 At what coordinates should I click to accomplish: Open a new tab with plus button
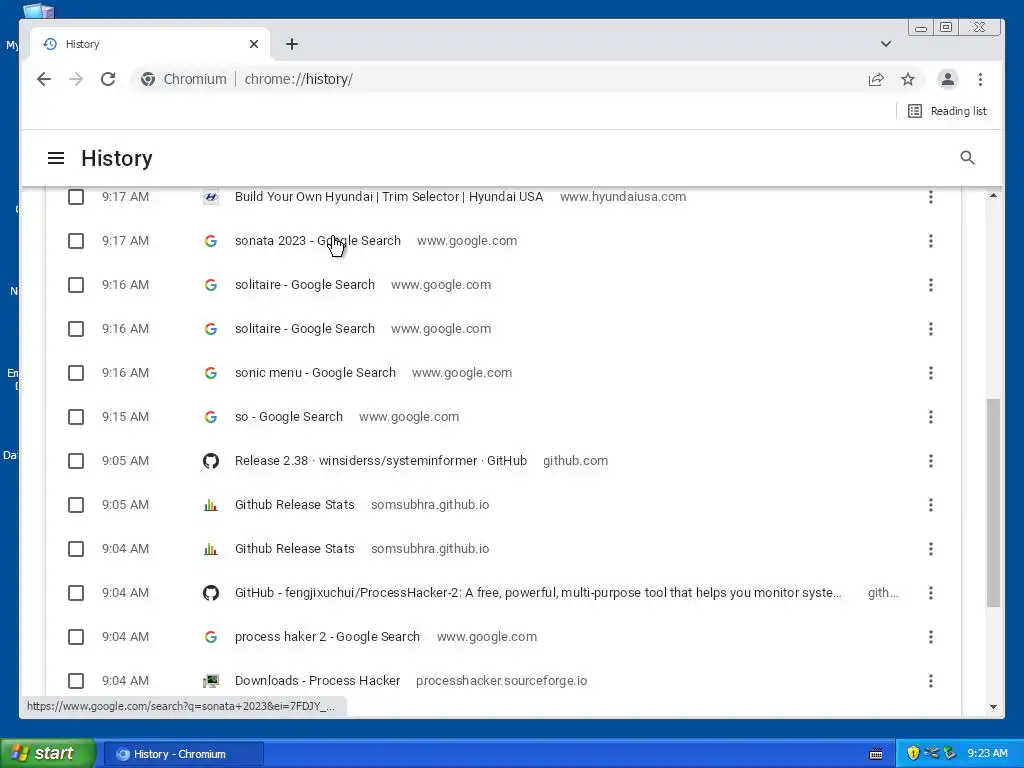(x=292, y=44)
